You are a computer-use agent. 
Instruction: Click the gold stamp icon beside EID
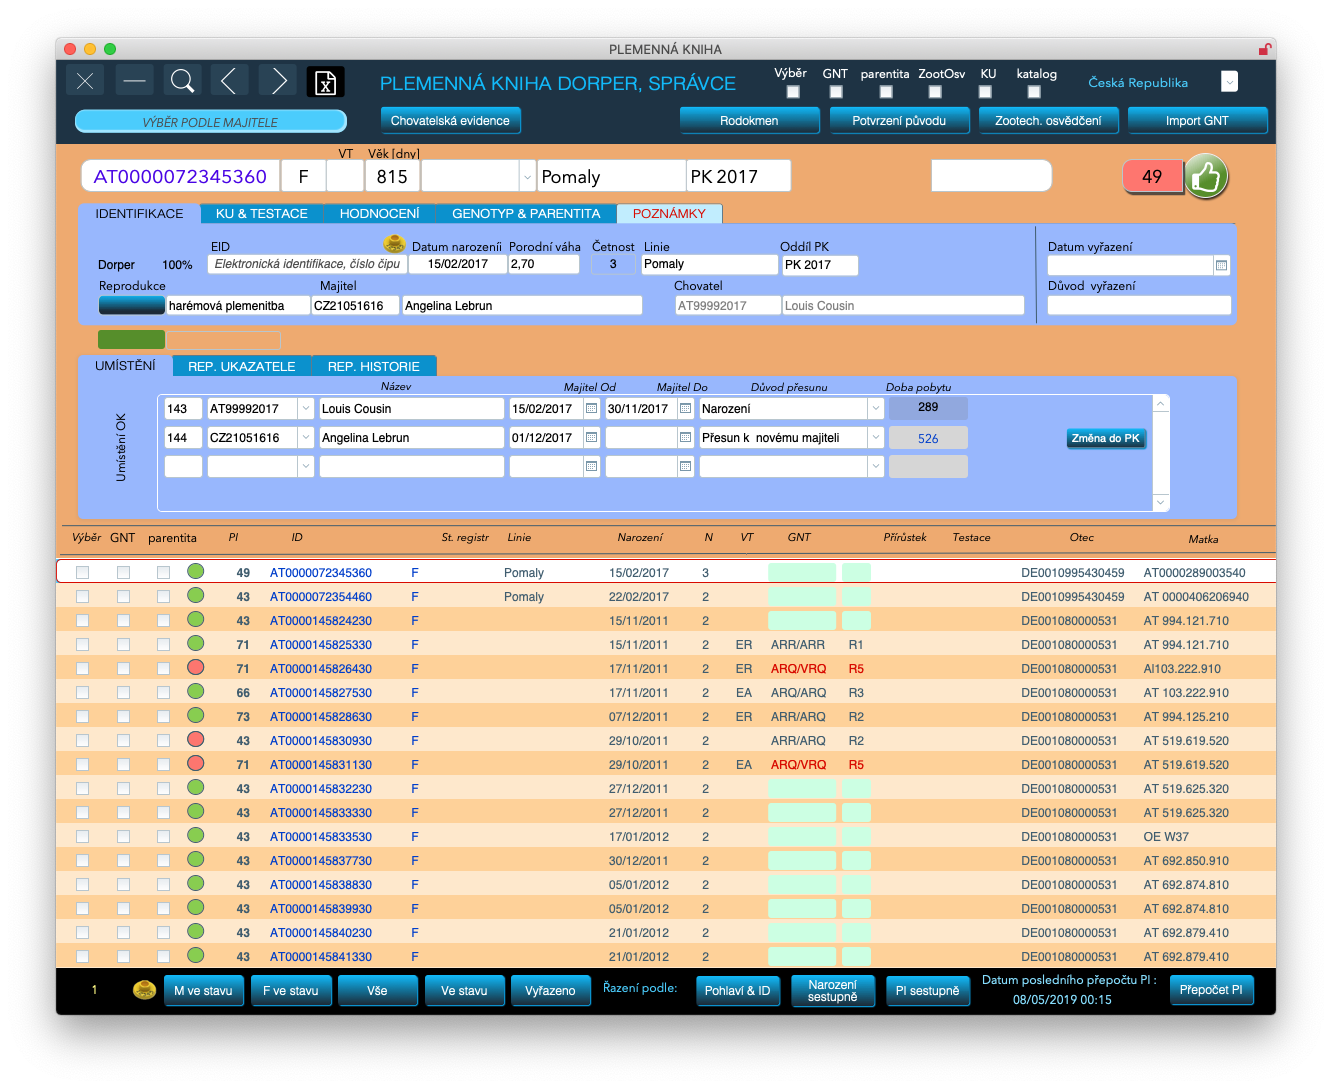click(394, 244)
